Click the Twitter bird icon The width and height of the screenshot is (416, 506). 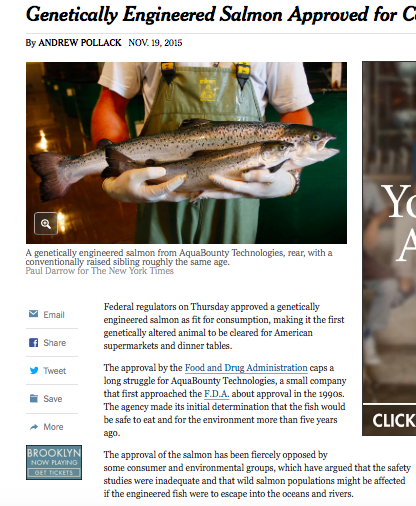click(34, 370)
